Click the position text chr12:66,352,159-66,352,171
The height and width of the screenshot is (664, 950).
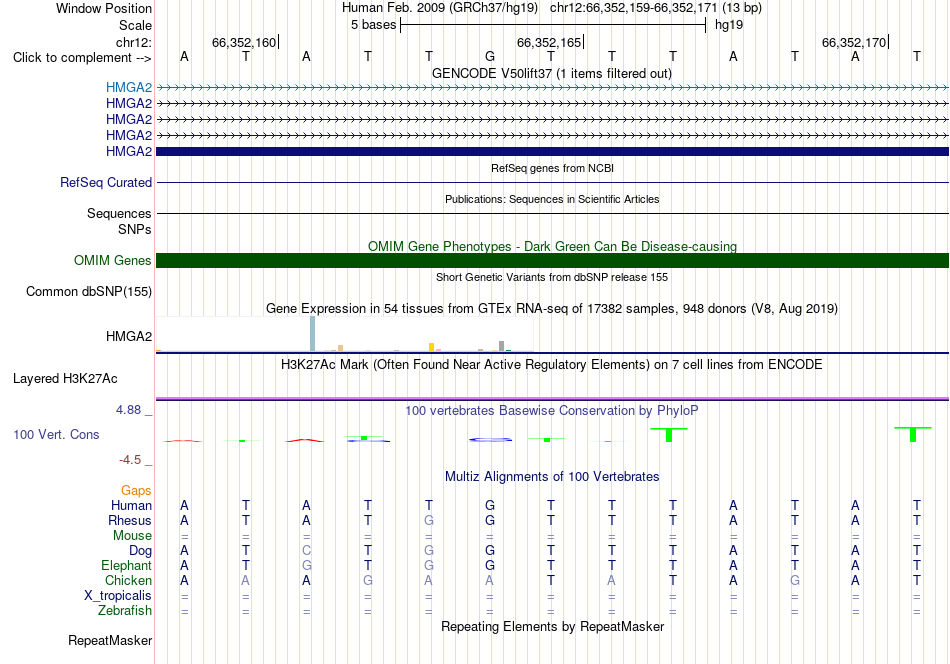[633, 8]
